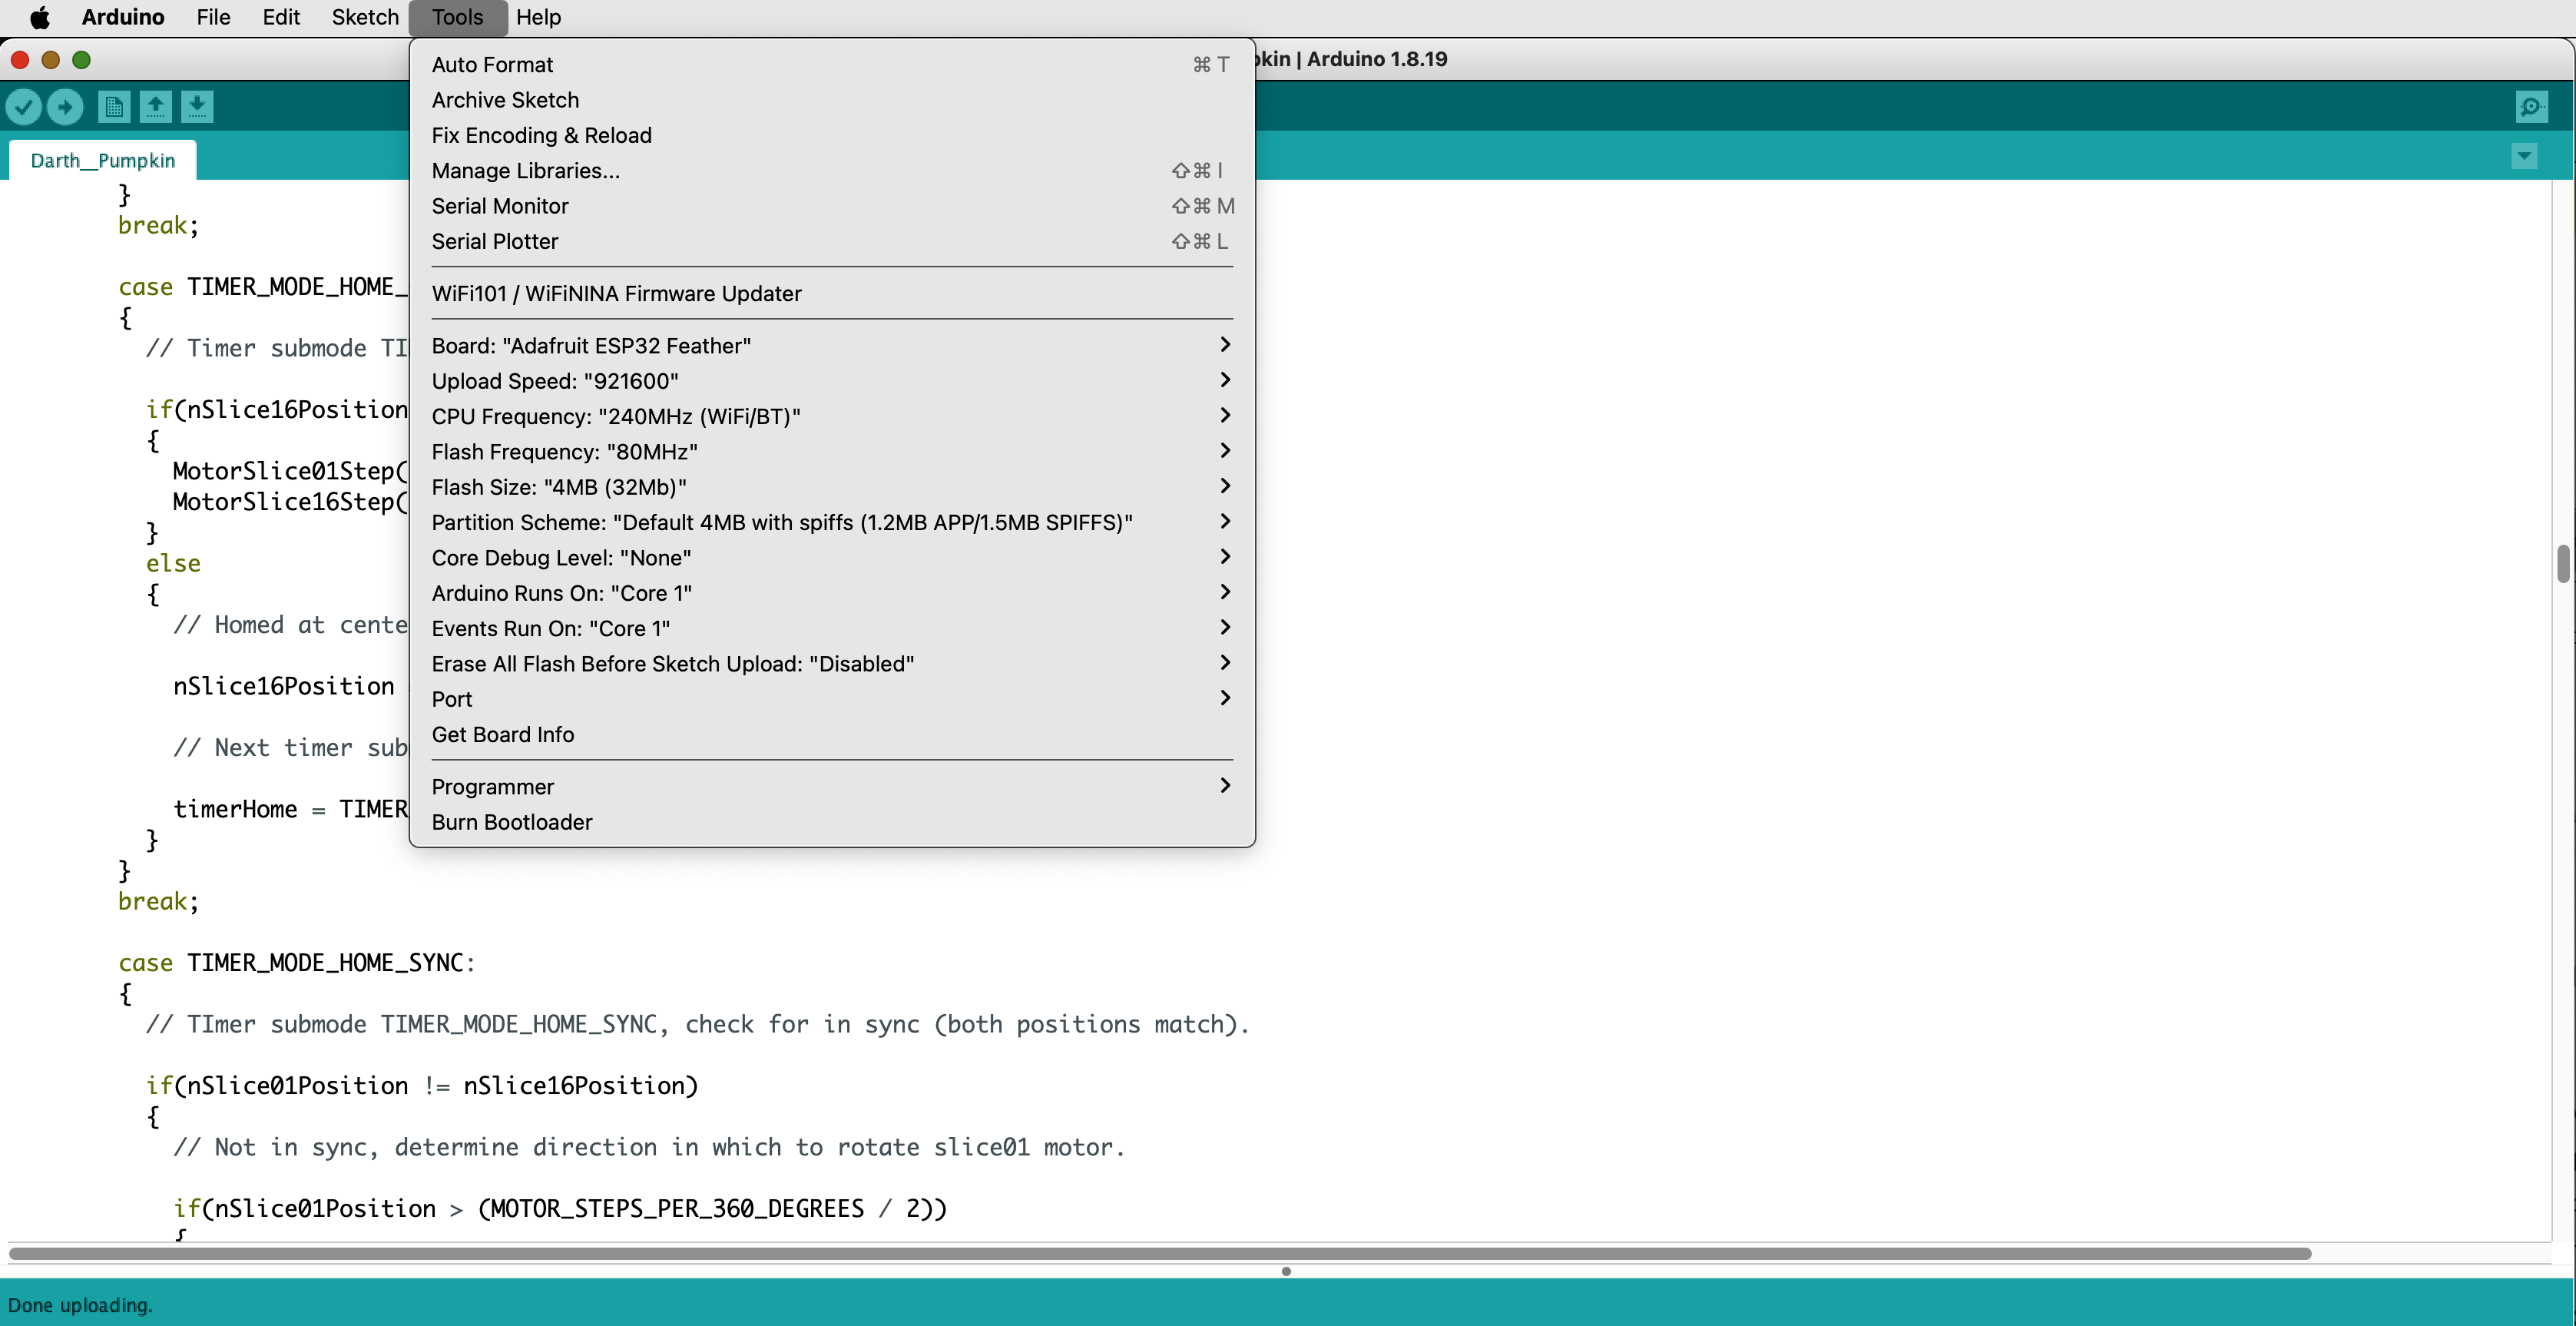Click the 'else' keyword in code

[x=173, y=563]
